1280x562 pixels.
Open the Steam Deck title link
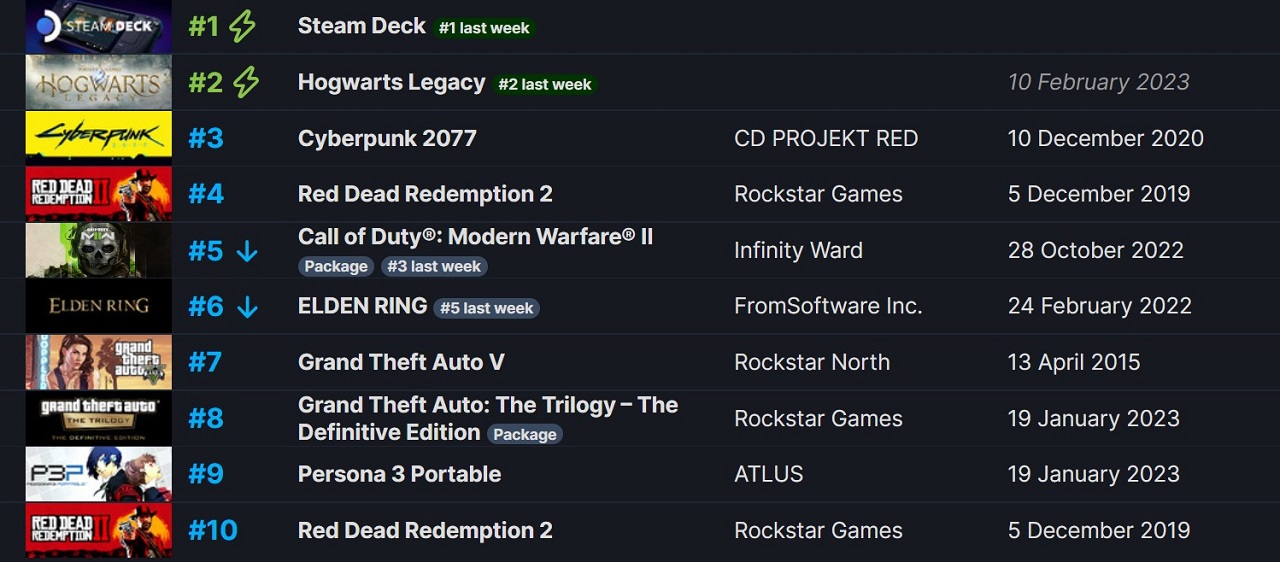362,26
